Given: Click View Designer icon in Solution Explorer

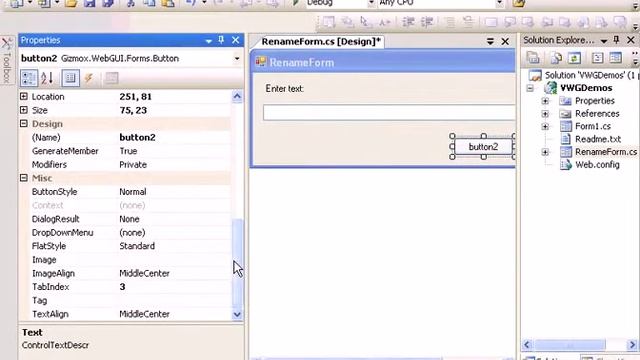Looking at the screenshot, I should [616, 58].
